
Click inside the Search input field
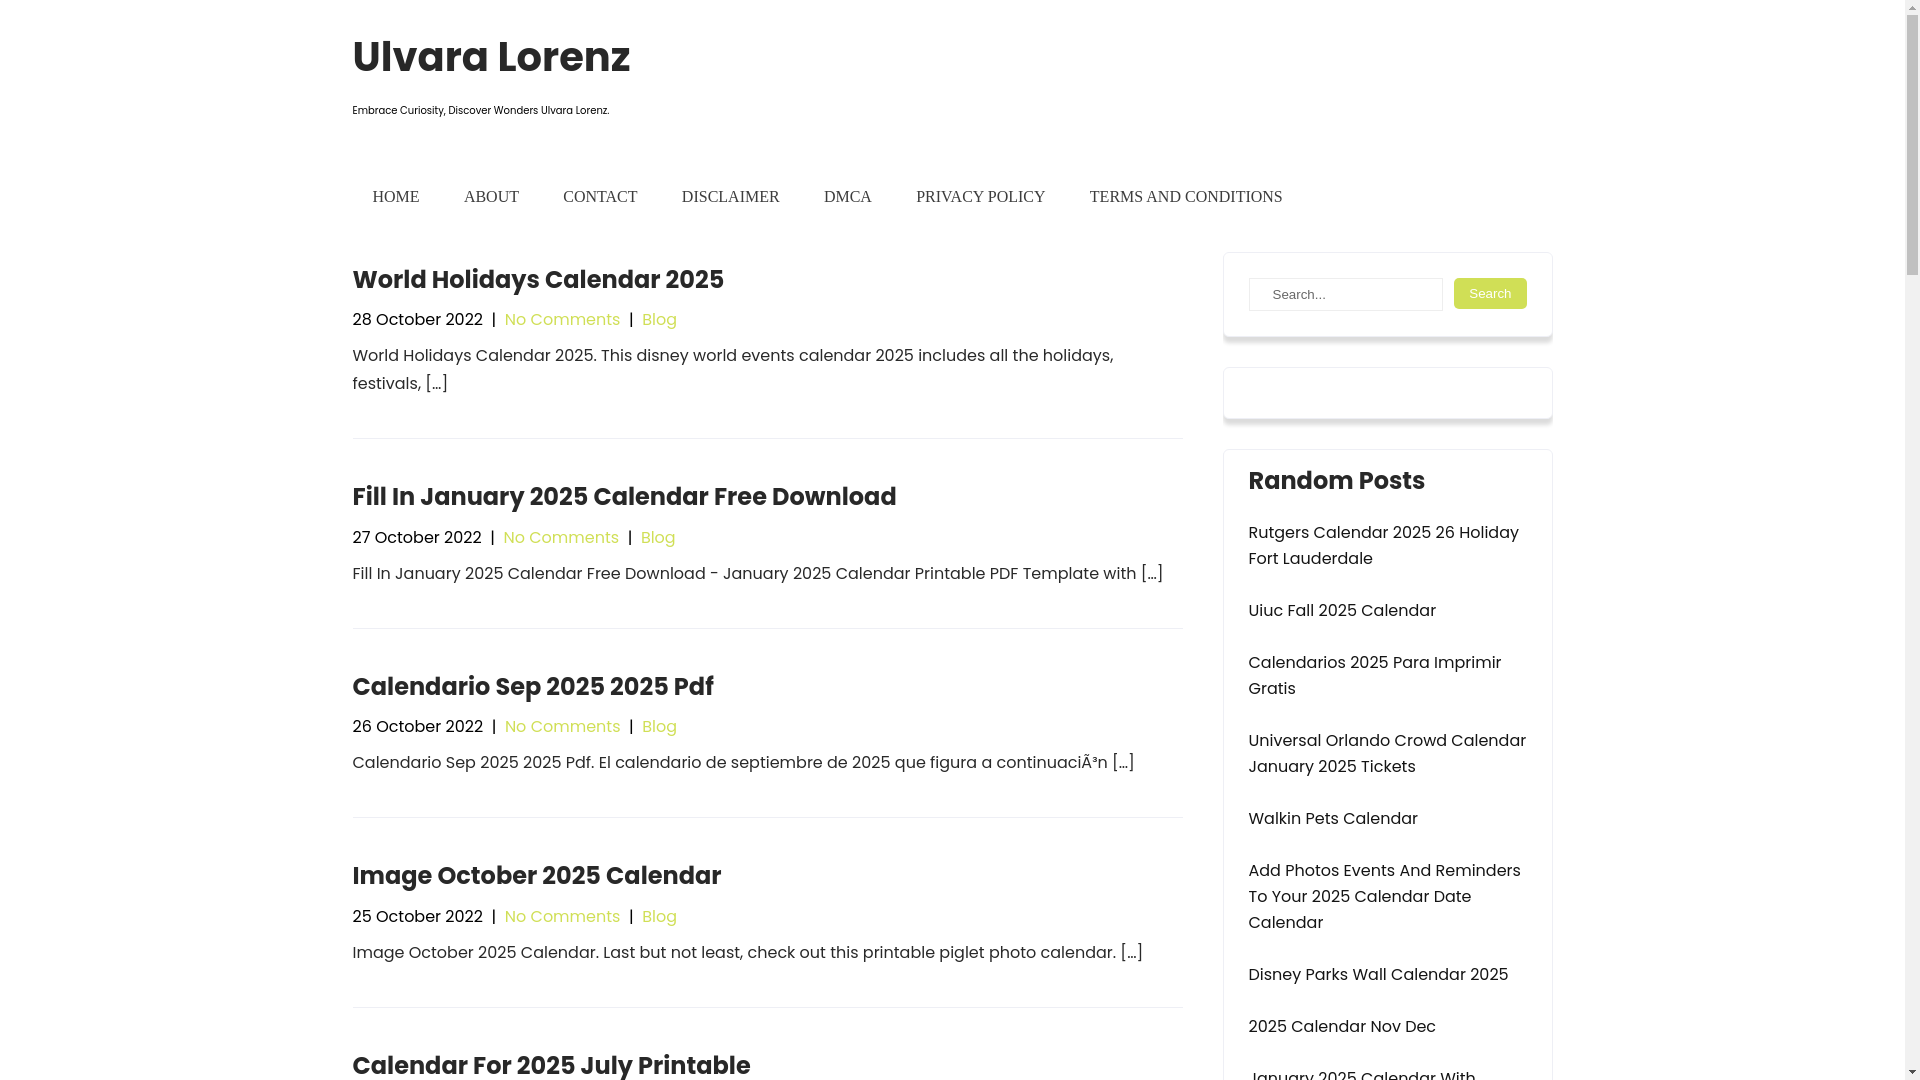click(1345, 295)
